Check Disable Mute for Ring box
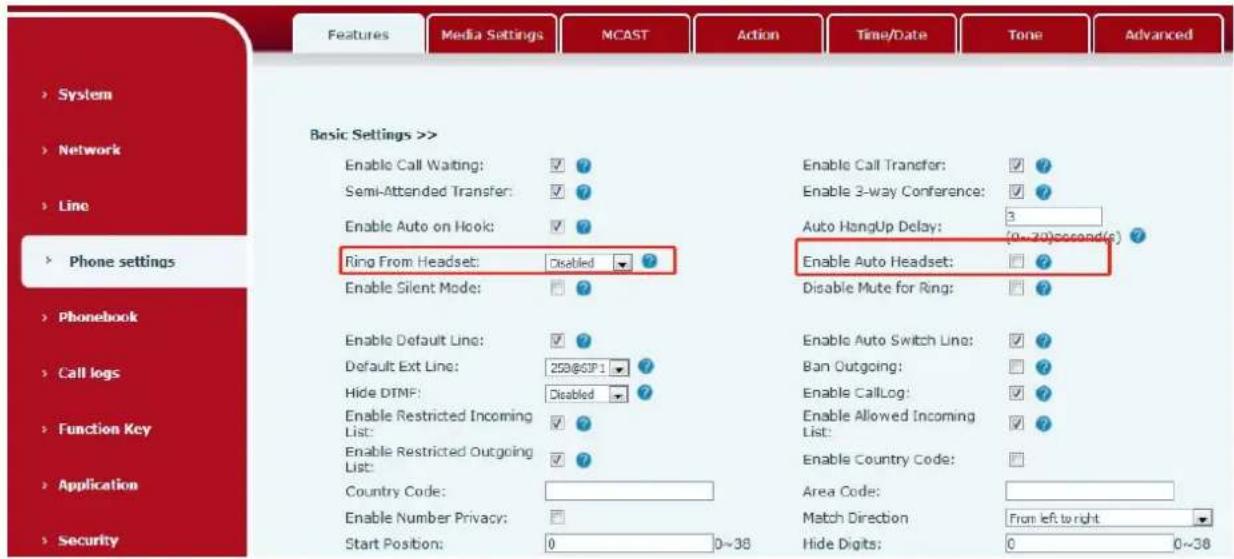 pyautogui.click(x=1018, y=288)
